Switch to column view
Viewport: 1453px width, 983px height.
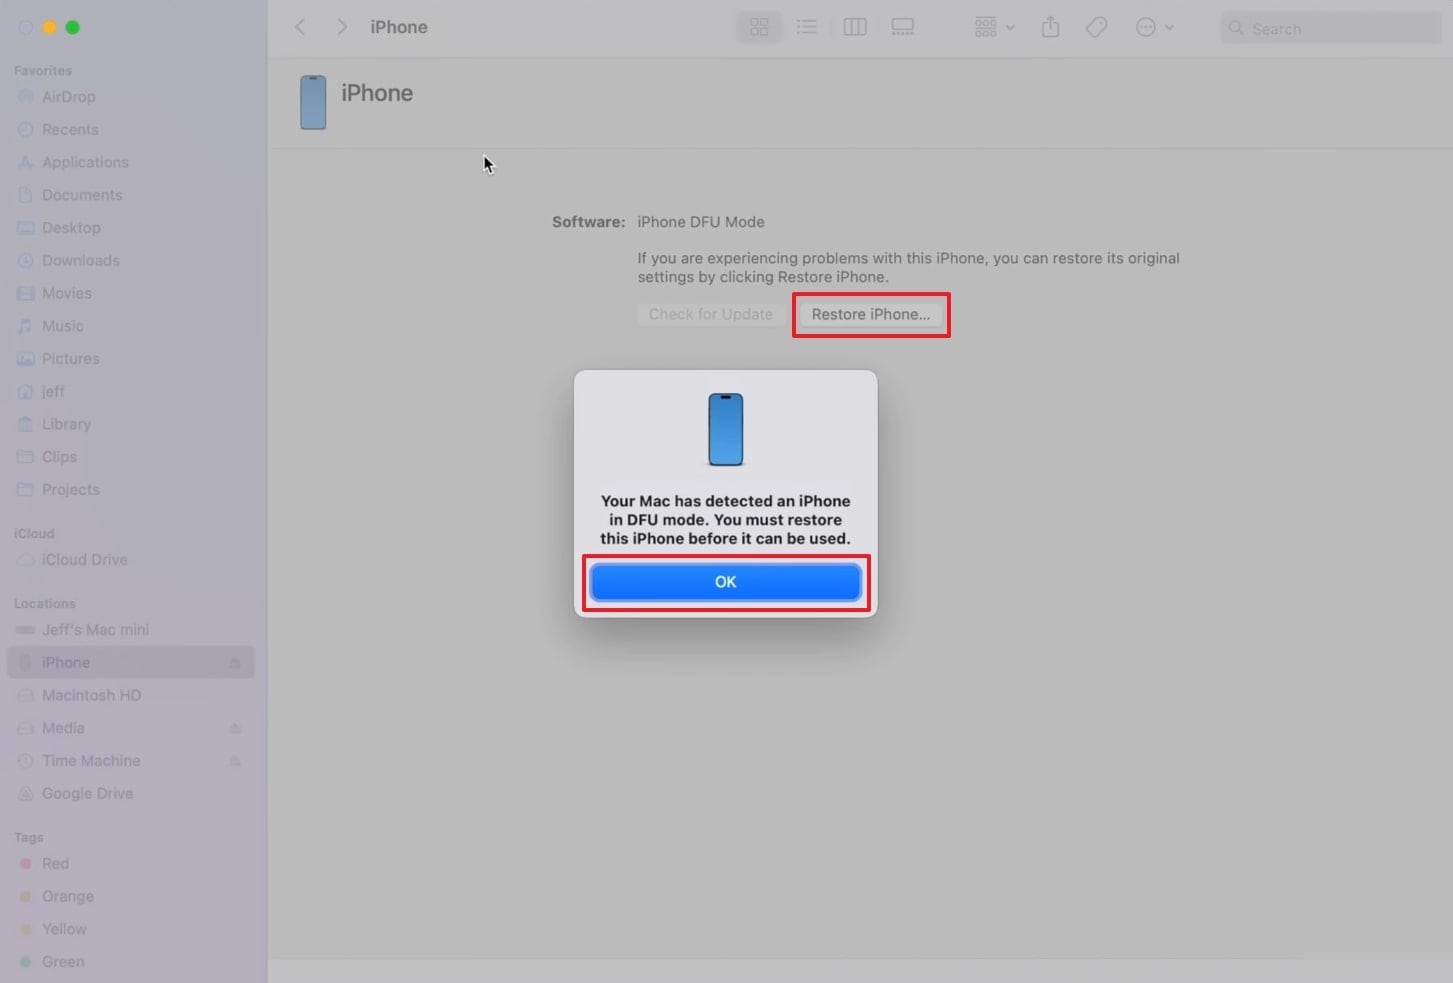[855, 28]
